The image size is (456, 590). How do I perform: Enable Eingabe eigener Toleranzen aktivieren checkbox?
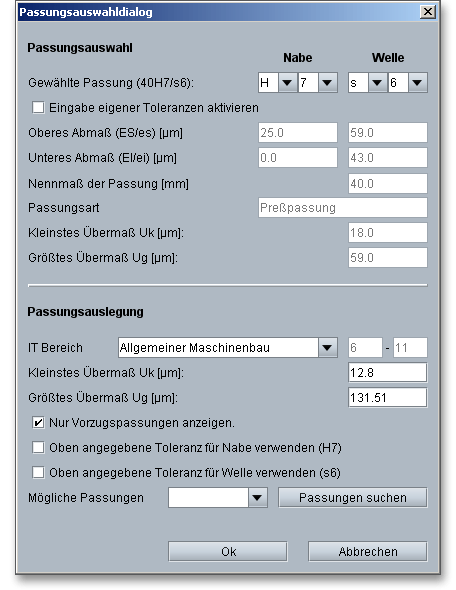38,108
